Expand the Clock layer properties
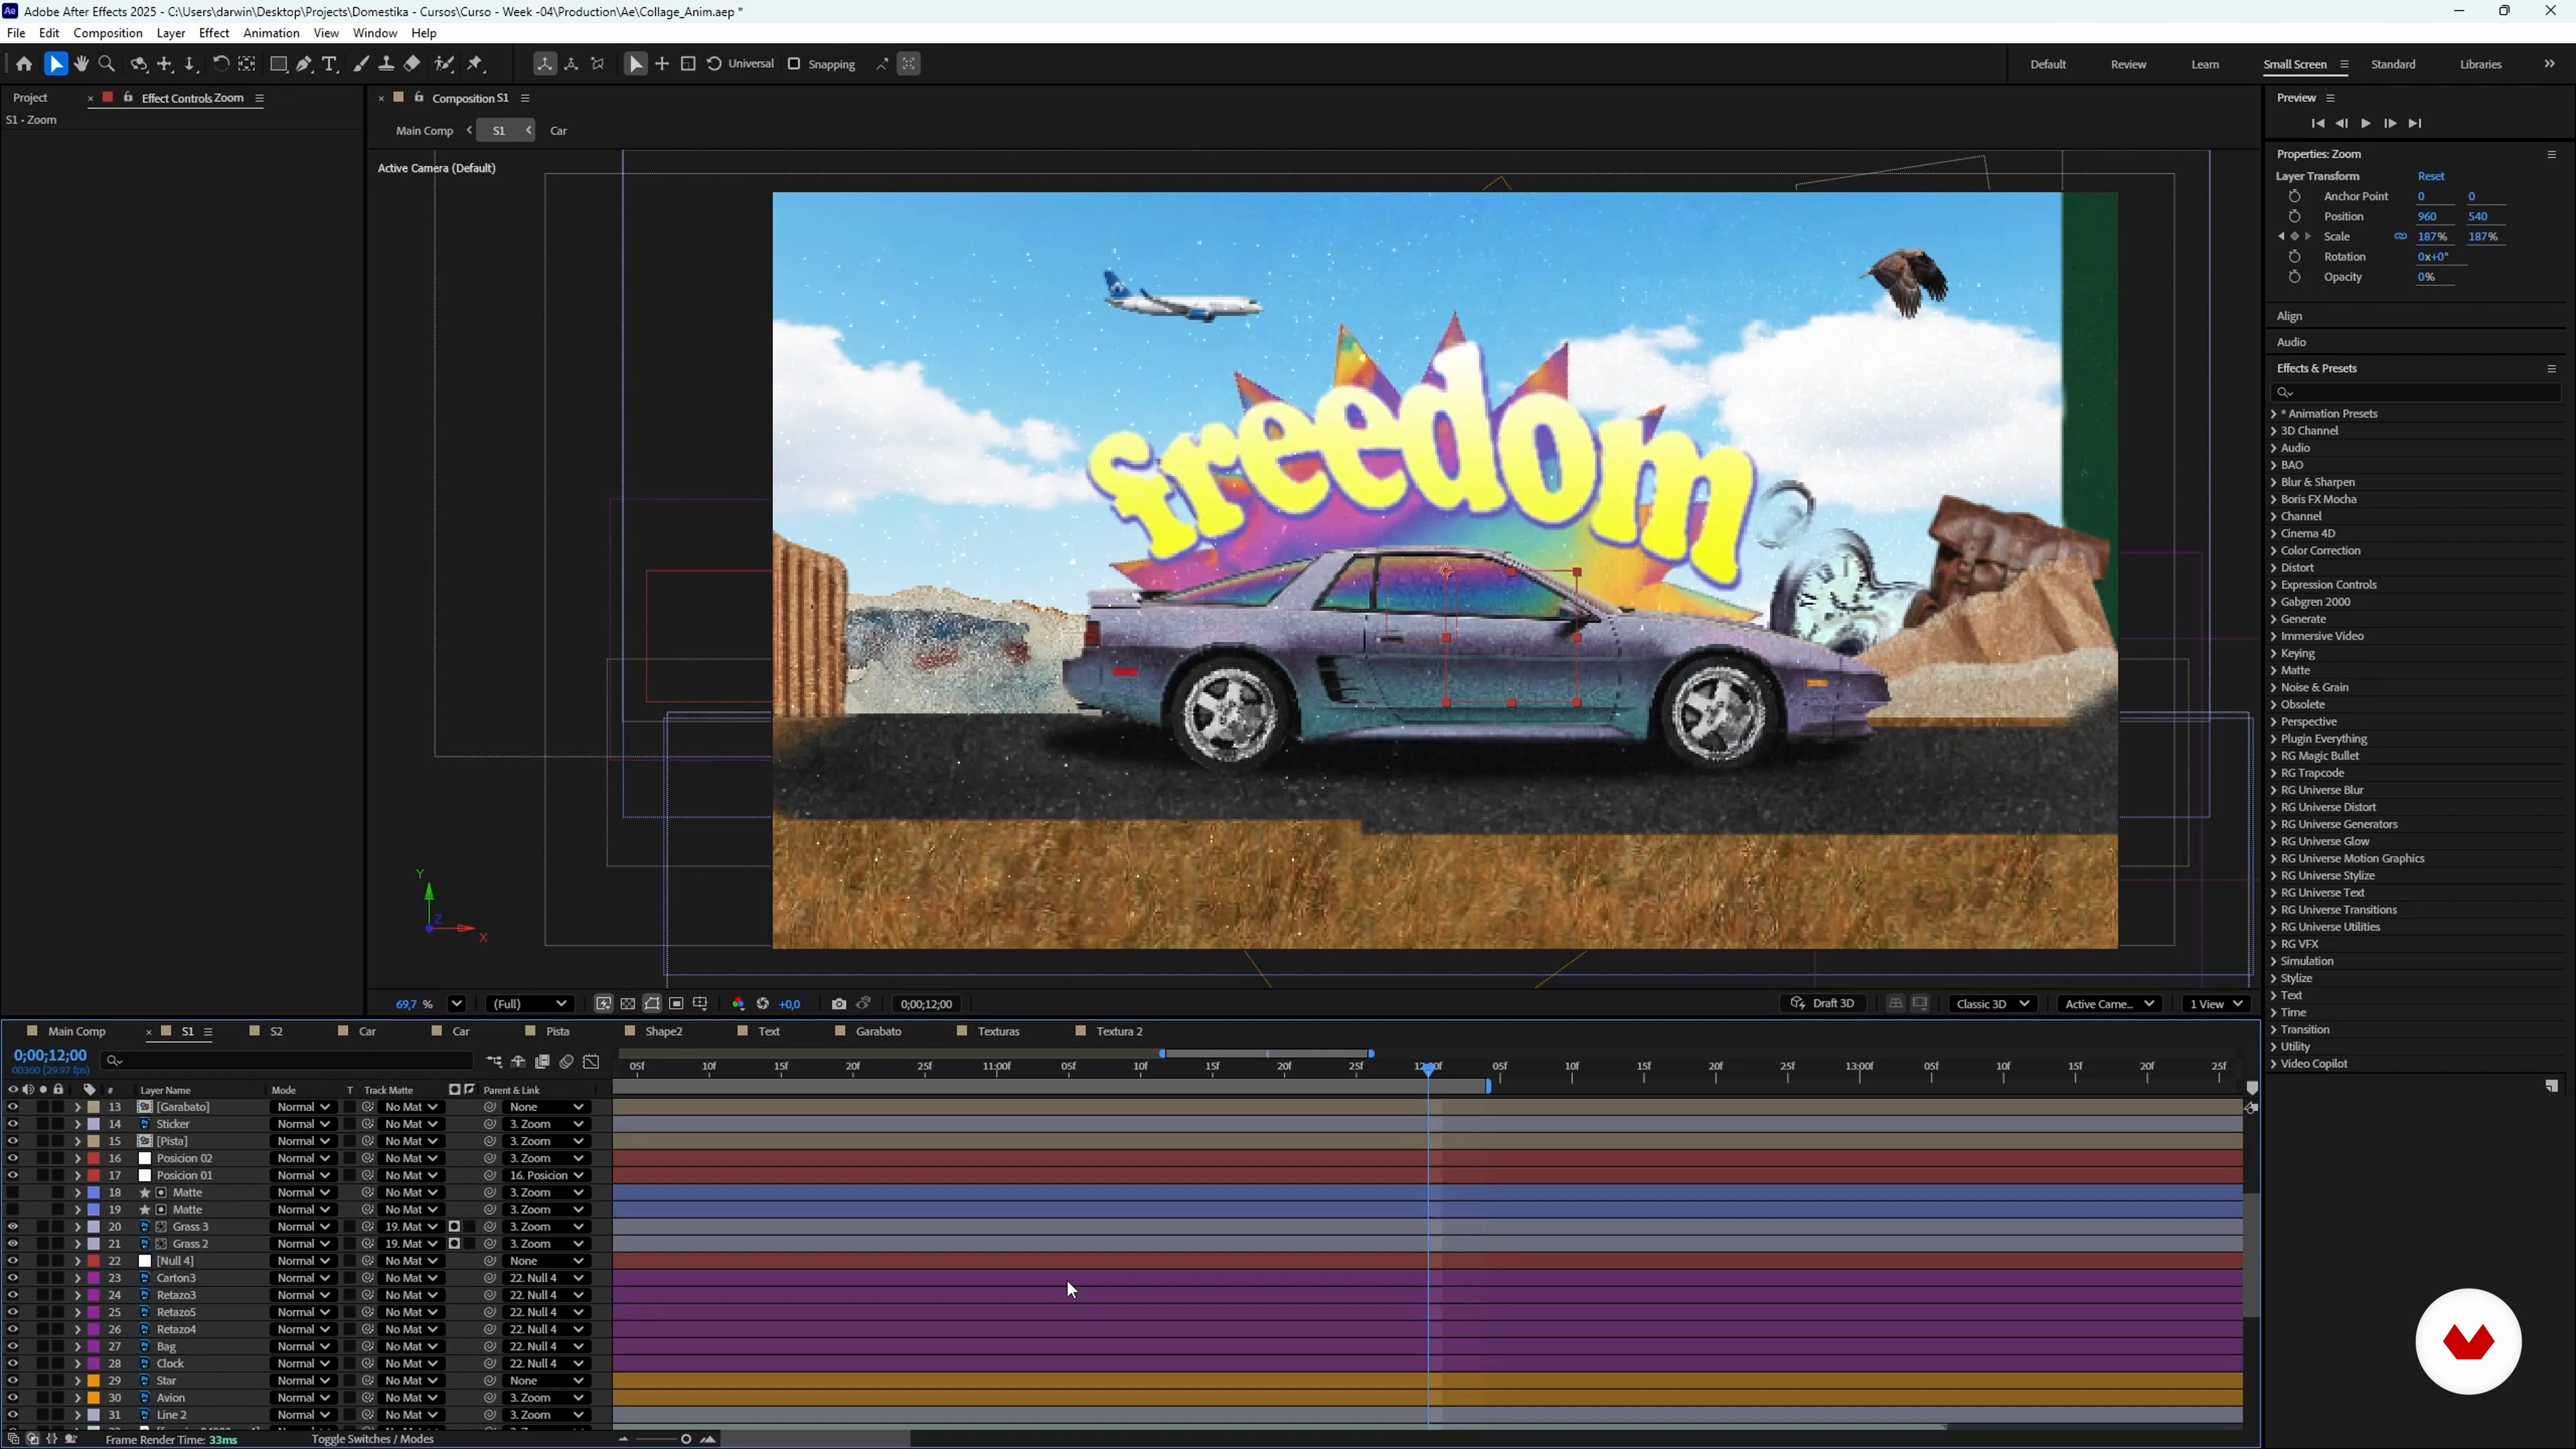 pyautogui.click(x=78, y=1364)
